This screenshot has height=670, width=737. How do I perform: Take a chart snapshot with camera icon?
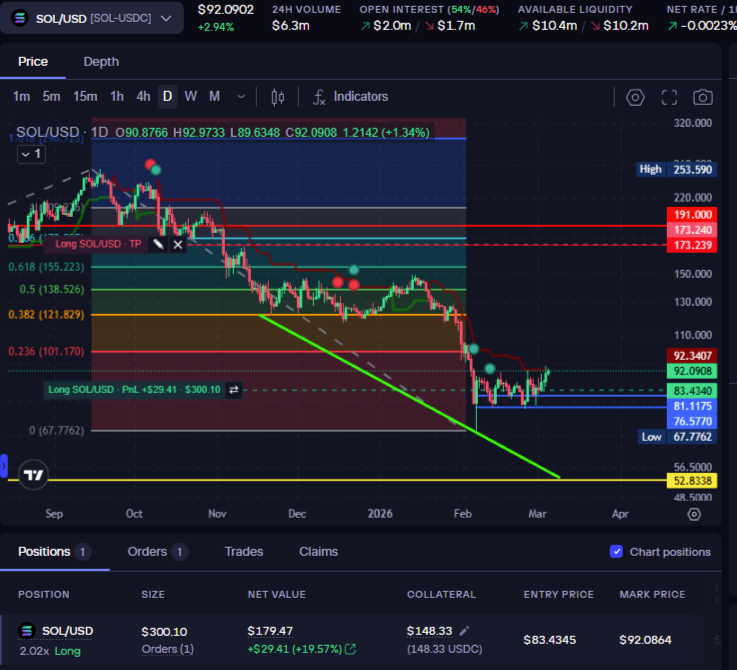pyautogui.click(x=703, y=97)
